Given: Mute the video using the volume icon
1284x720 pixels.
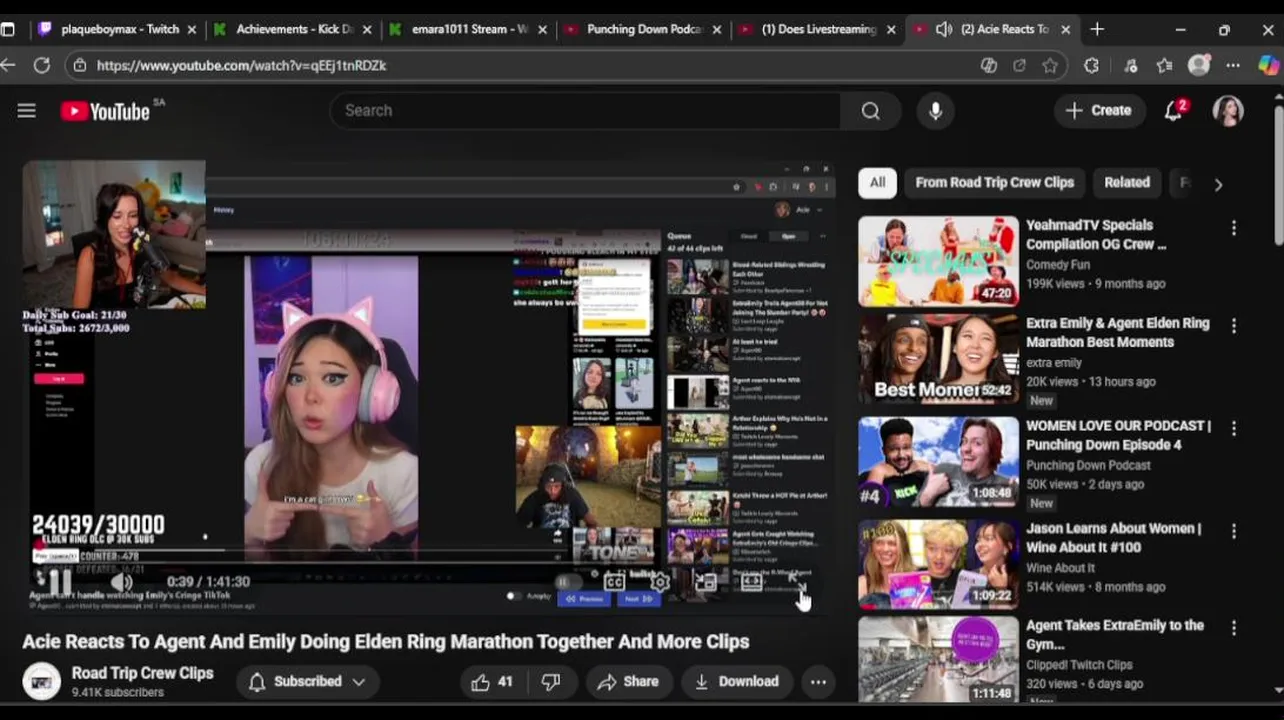Looking at the screenshot, I should (x=122, y=581).
